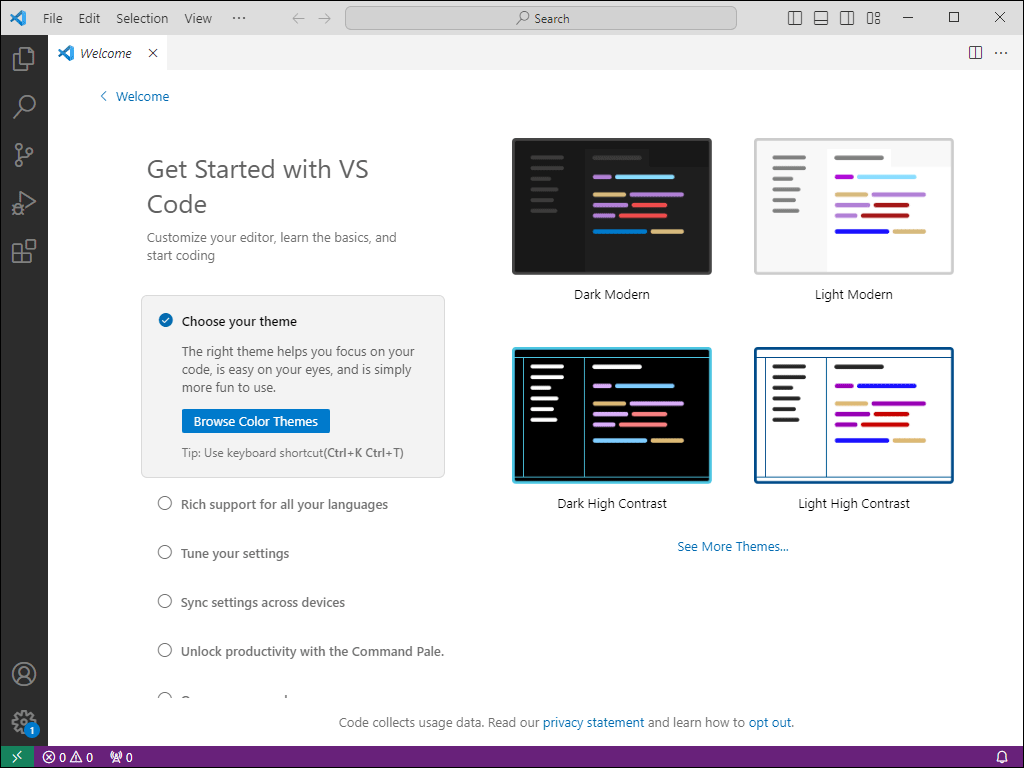1024x768 pixels.
Task: Open the Explorer view in activity bar
Action: [24, 59]
